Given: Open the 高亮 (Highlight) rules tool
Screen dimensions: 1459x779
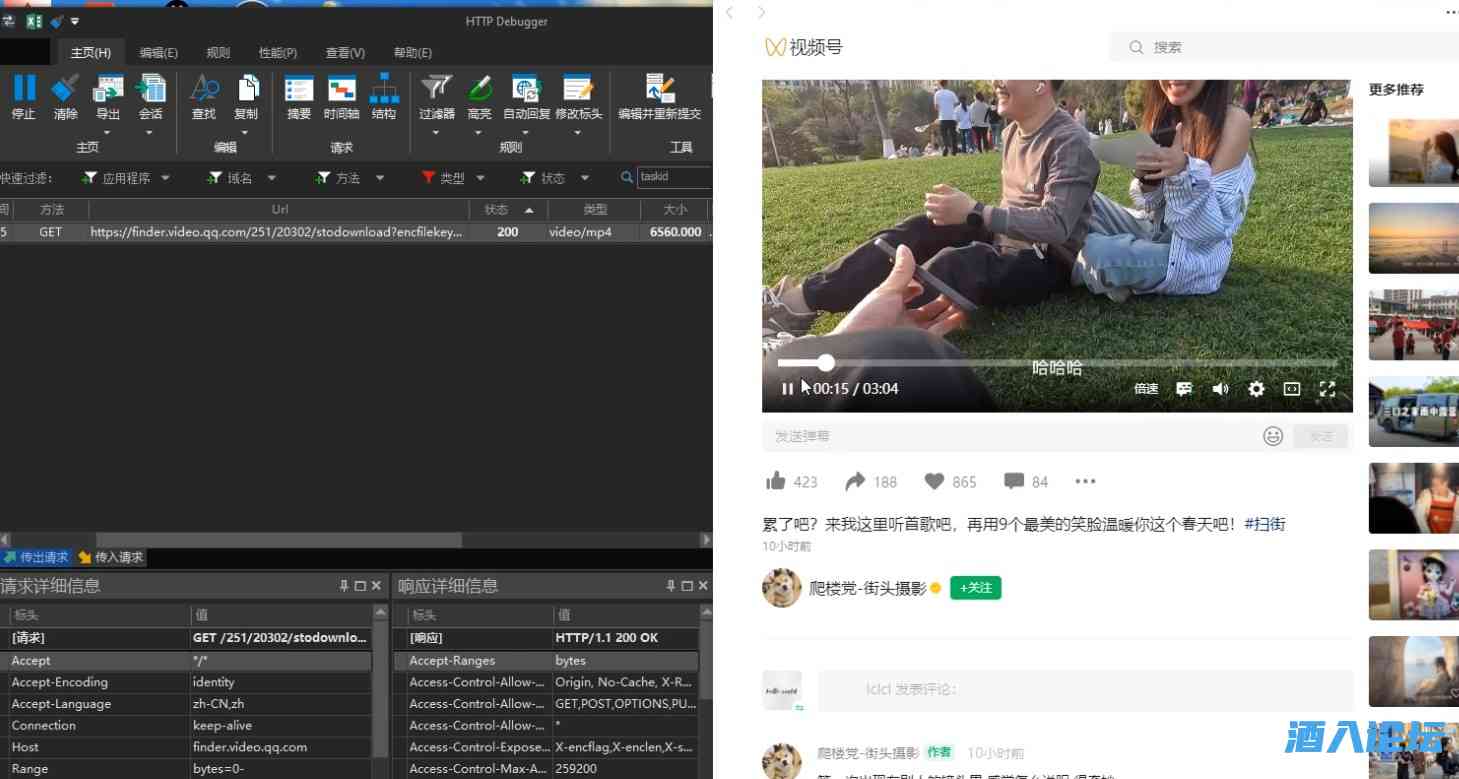Looking at the screenshot, I should click(x=479, y=97).
